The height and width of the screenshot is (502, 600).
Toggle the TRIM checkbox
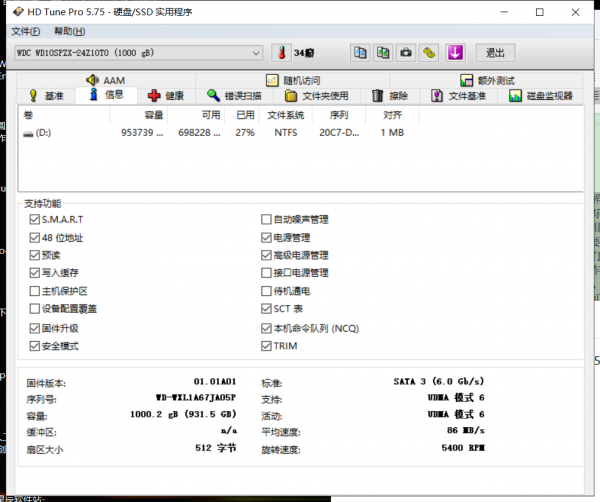tap(266, 346)
